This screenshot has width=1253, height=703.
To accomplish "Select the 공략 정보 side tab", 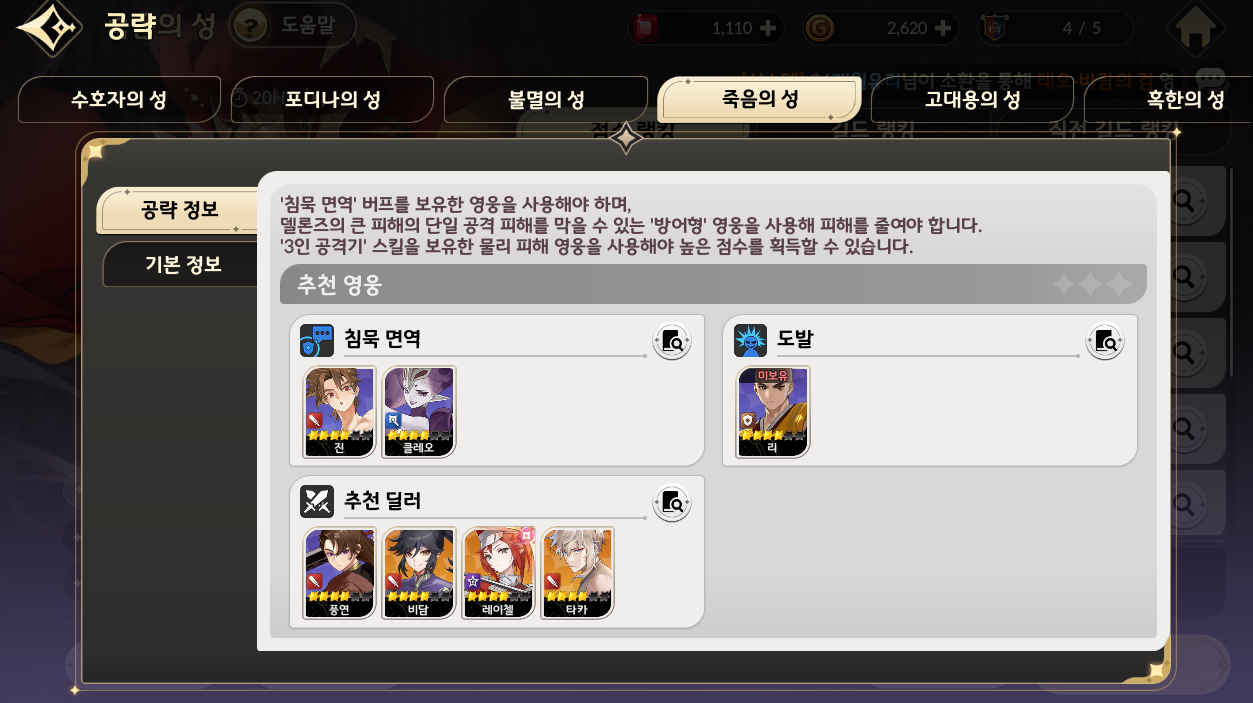I will pos(180,210).
